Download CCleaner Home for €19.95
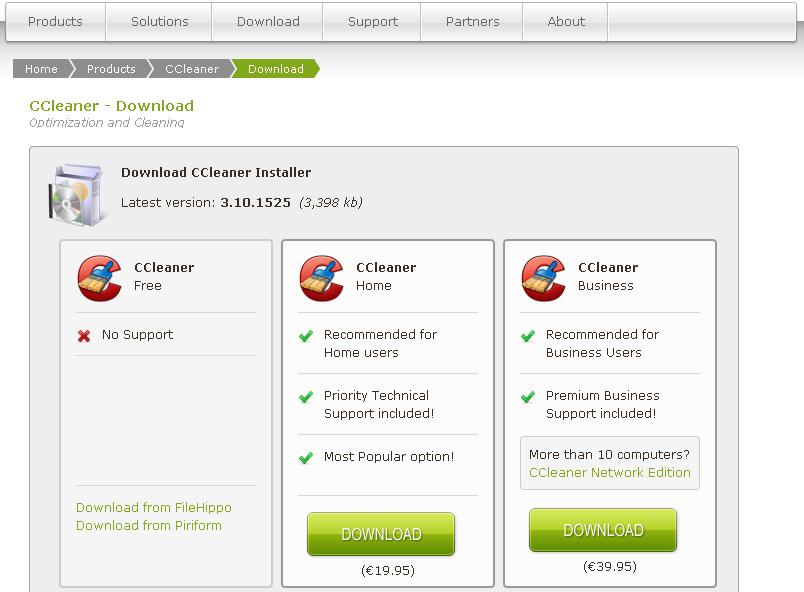The width and height of the screenshot is (804, 592). click(381, 534)
